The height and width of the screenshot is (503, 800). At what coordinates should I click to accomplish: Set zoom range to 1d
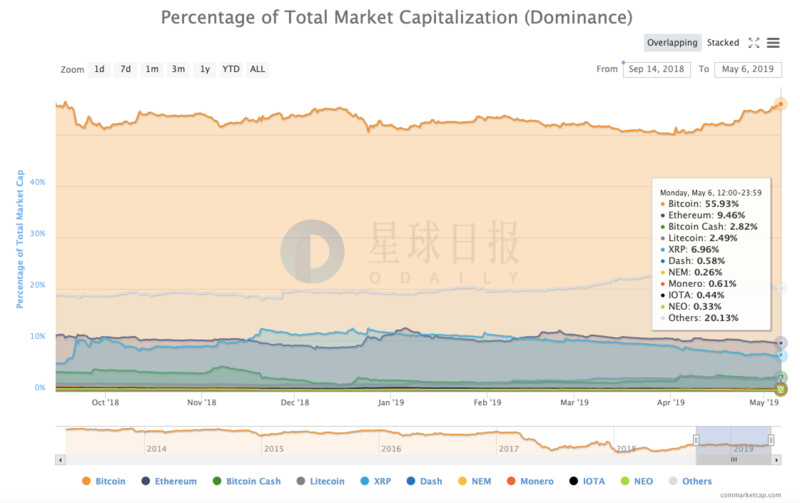tap(99, 69)
